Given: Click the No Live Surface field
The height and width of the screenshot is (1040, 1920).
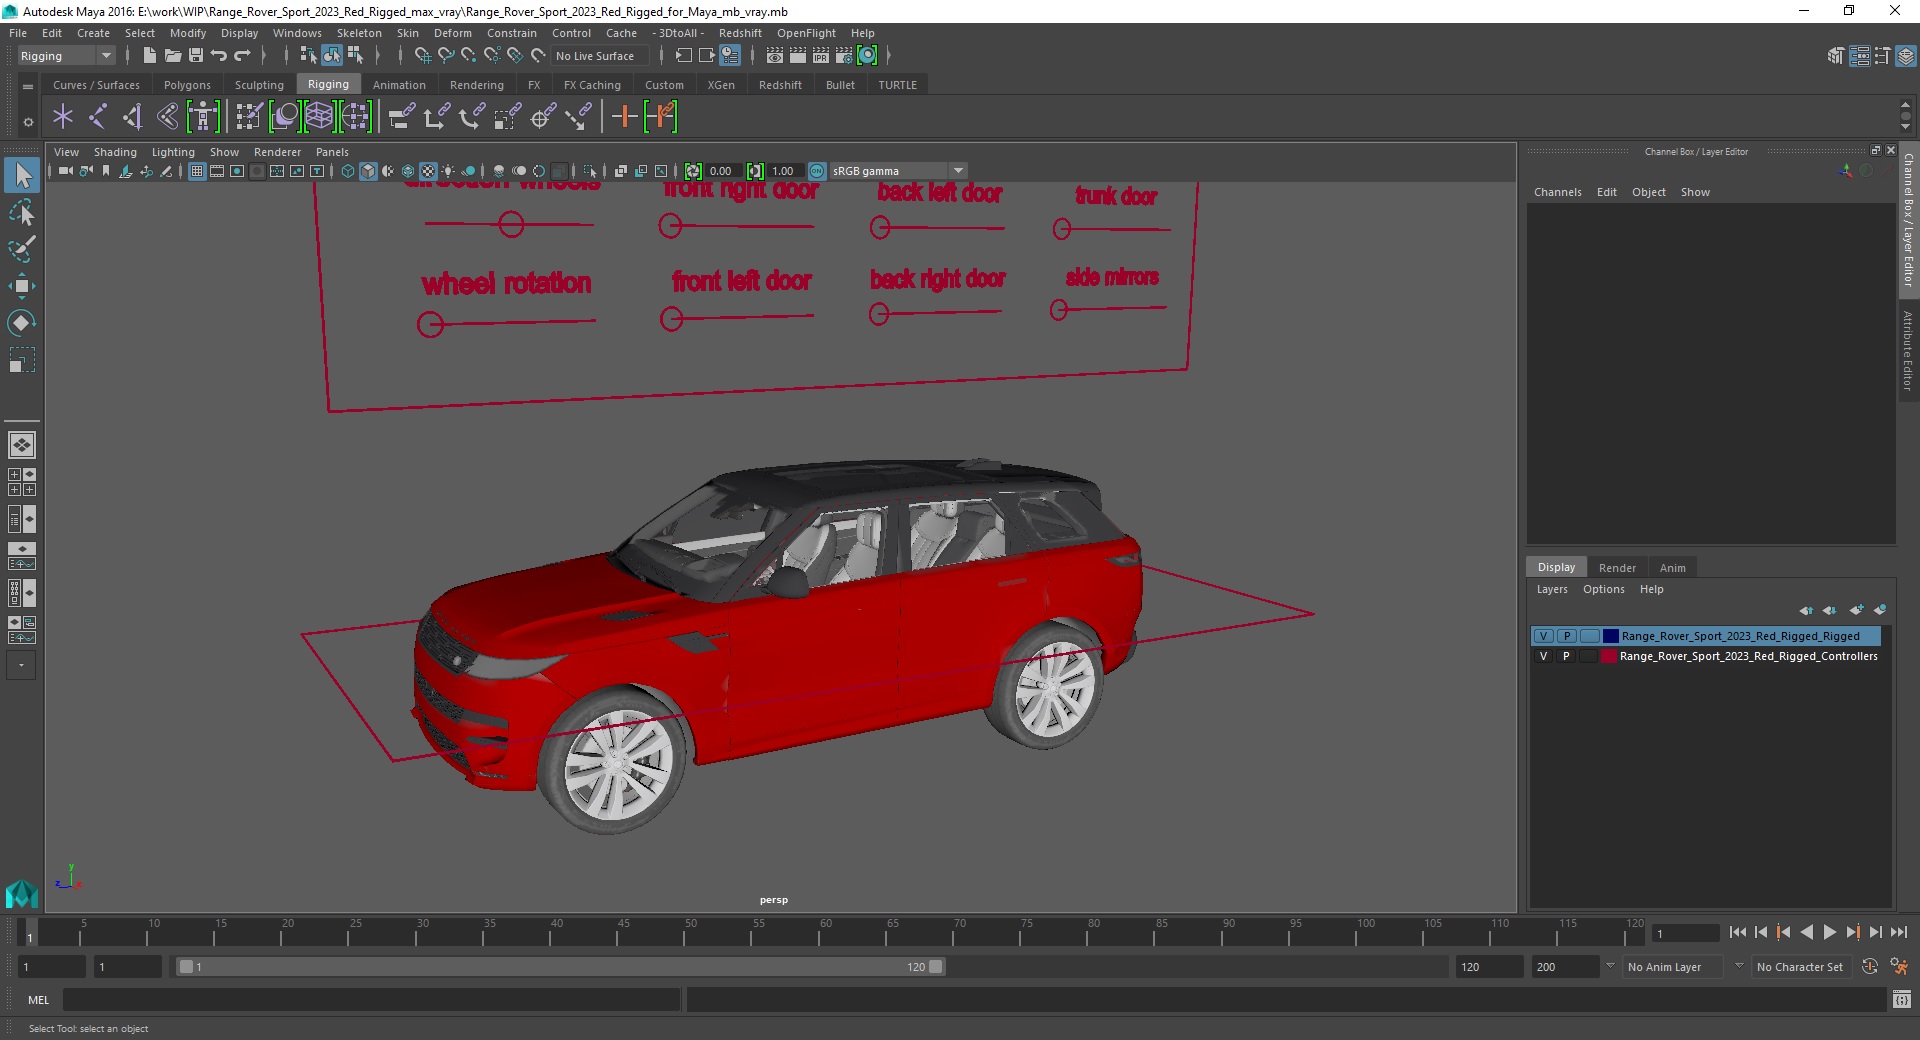Looking at the screenshot, I should tap(600, 56).
